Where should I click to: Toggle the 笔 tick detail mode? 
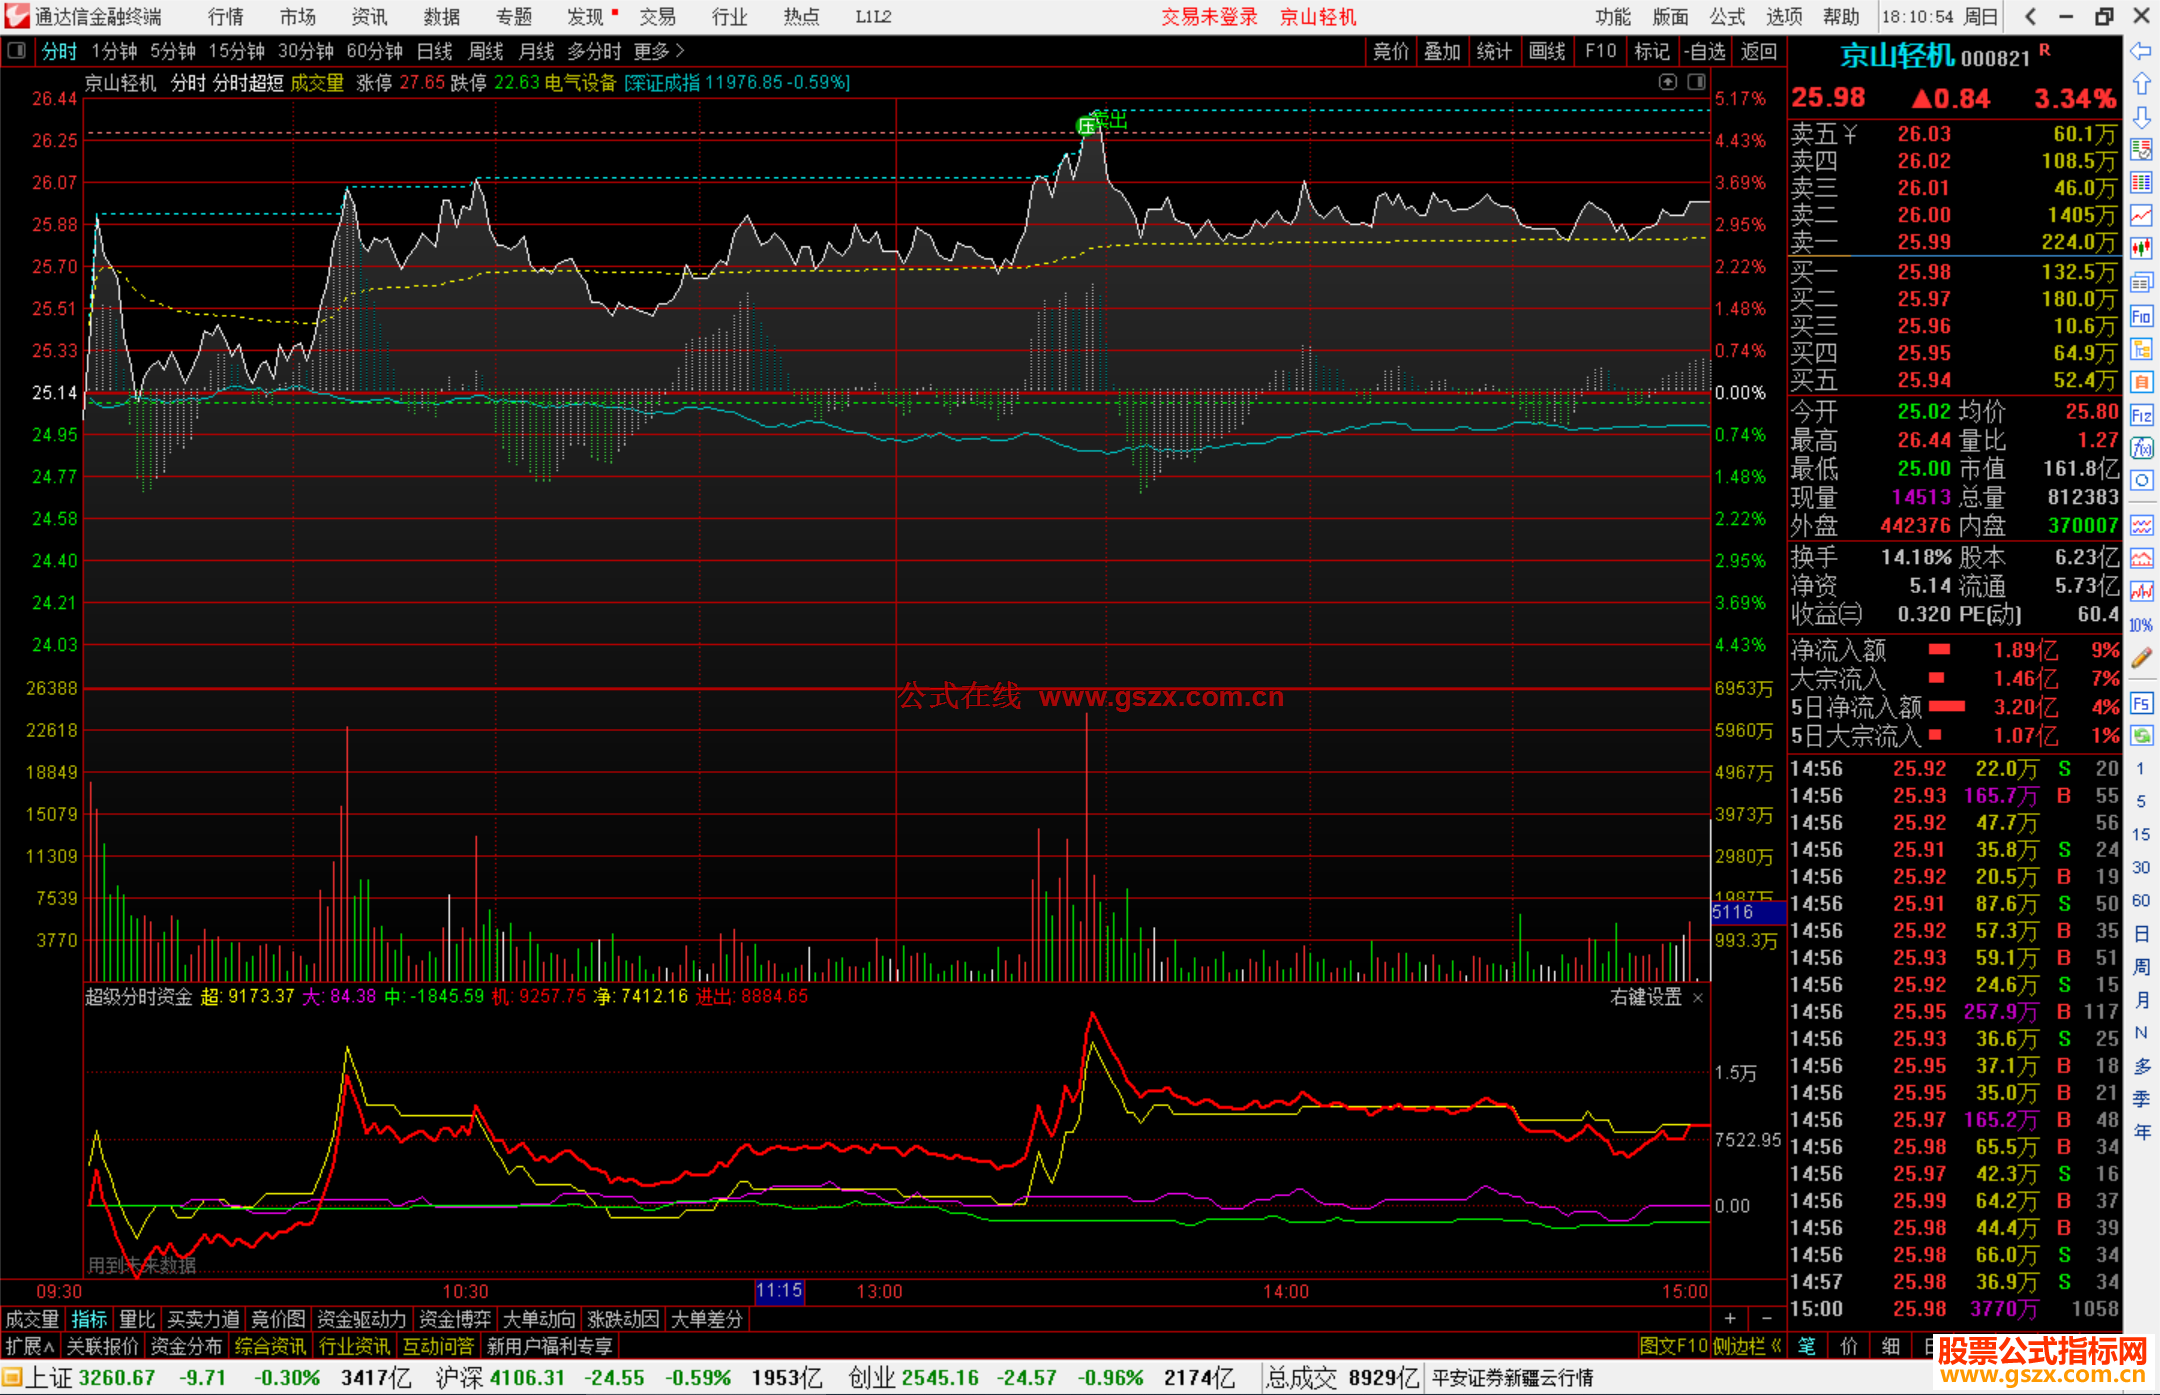1806,1346
